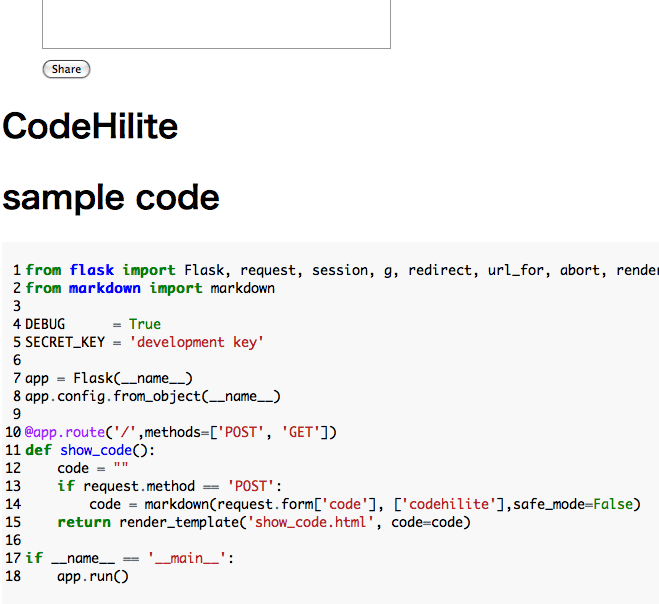
Task: Click the CodeHilite heading
Action: click(90, 126)
